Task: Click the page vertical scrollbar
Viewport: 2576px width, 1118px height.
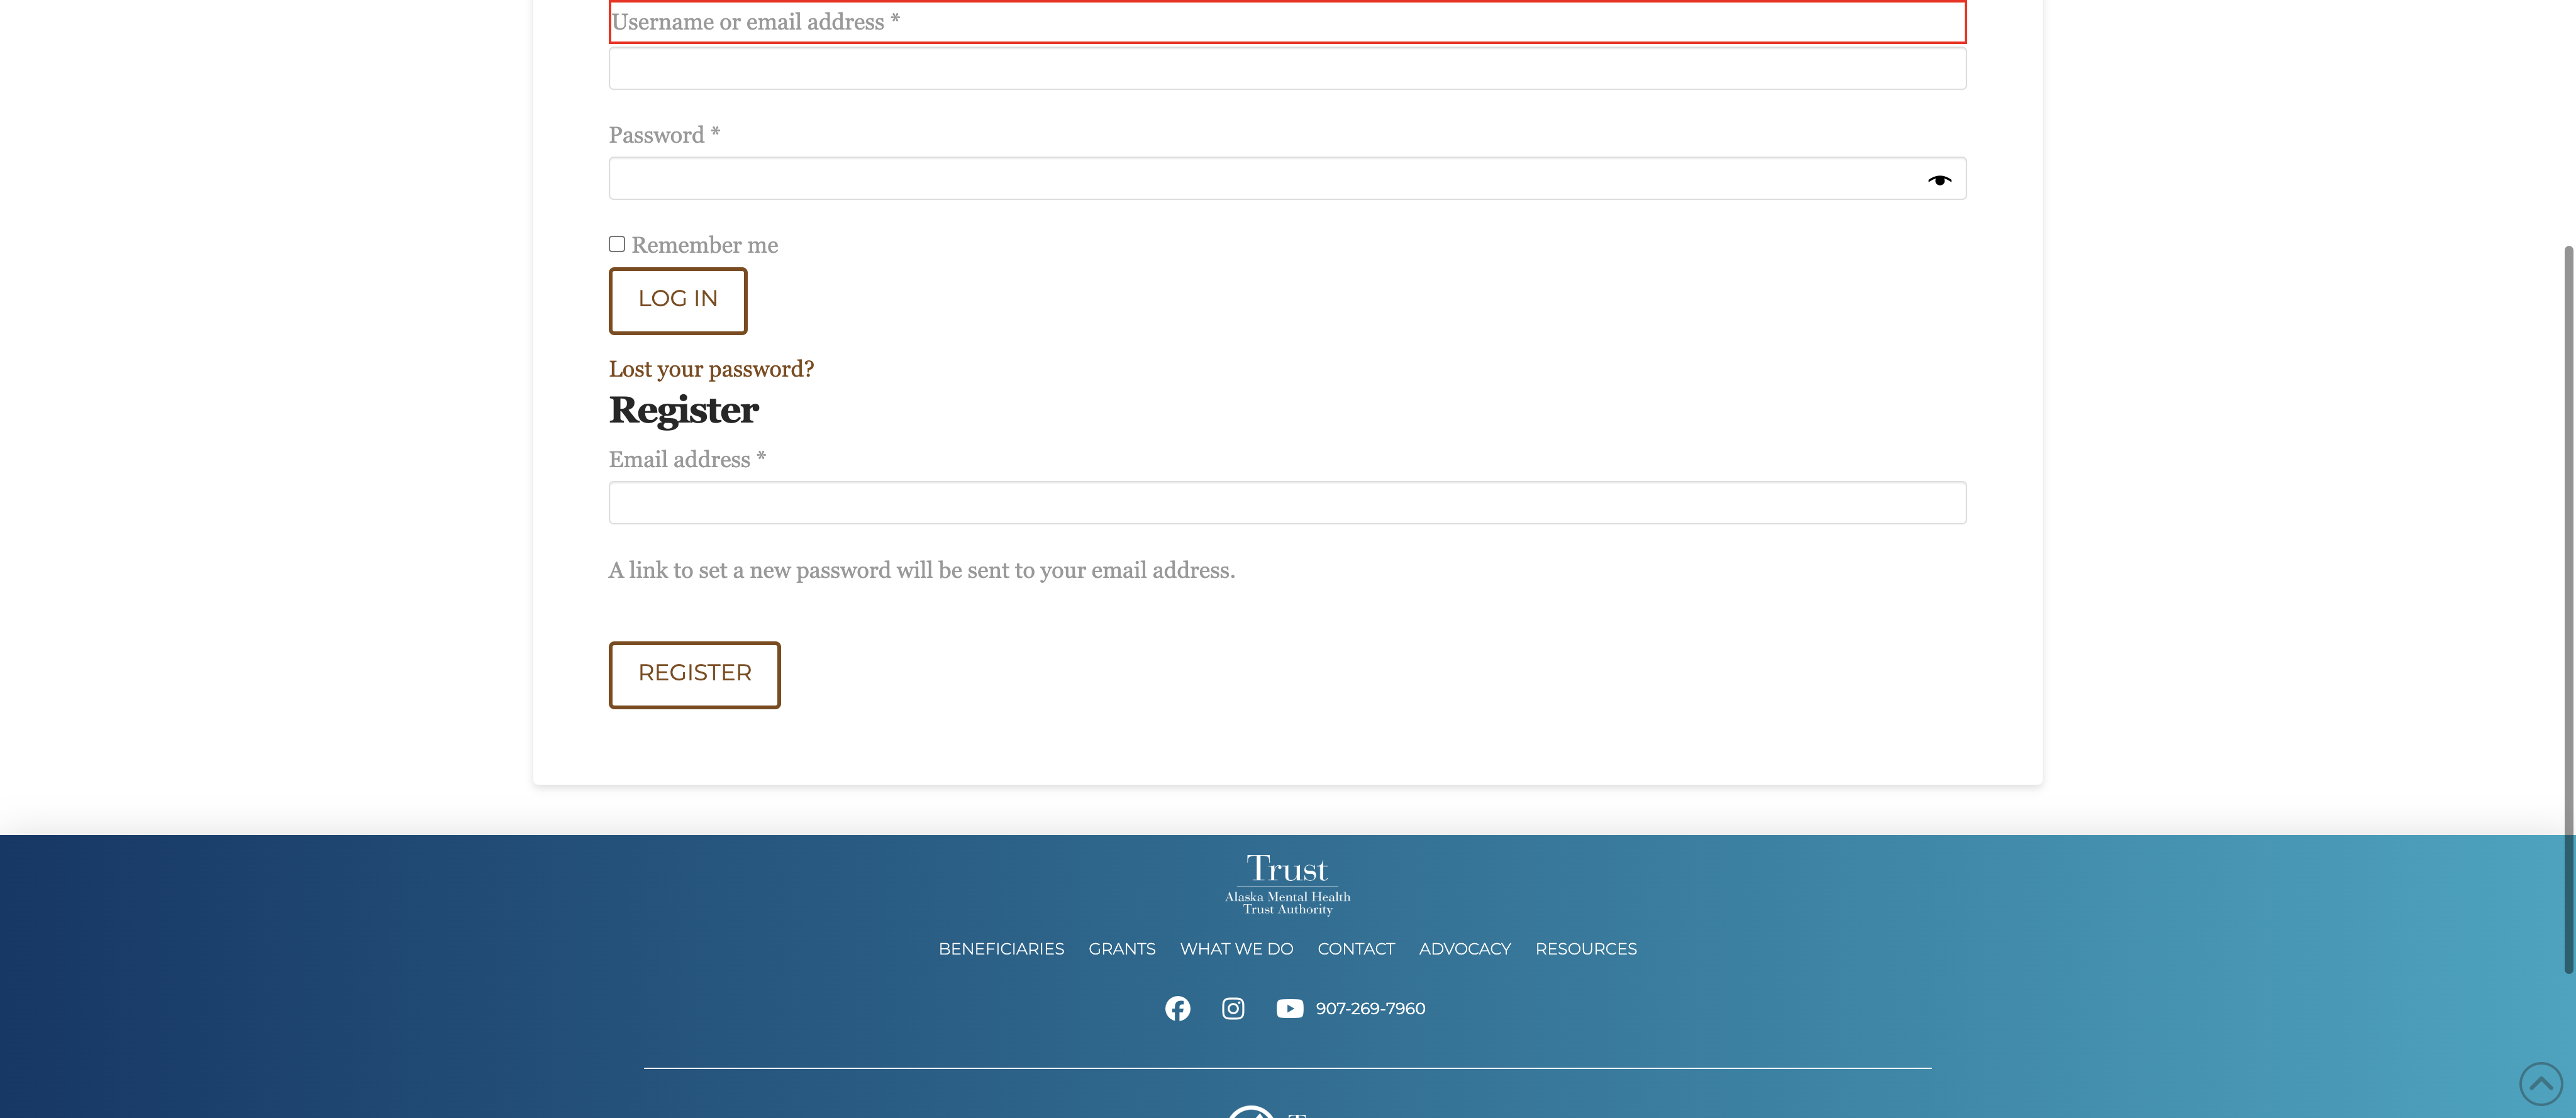Action: click(x=2567, y=600)
